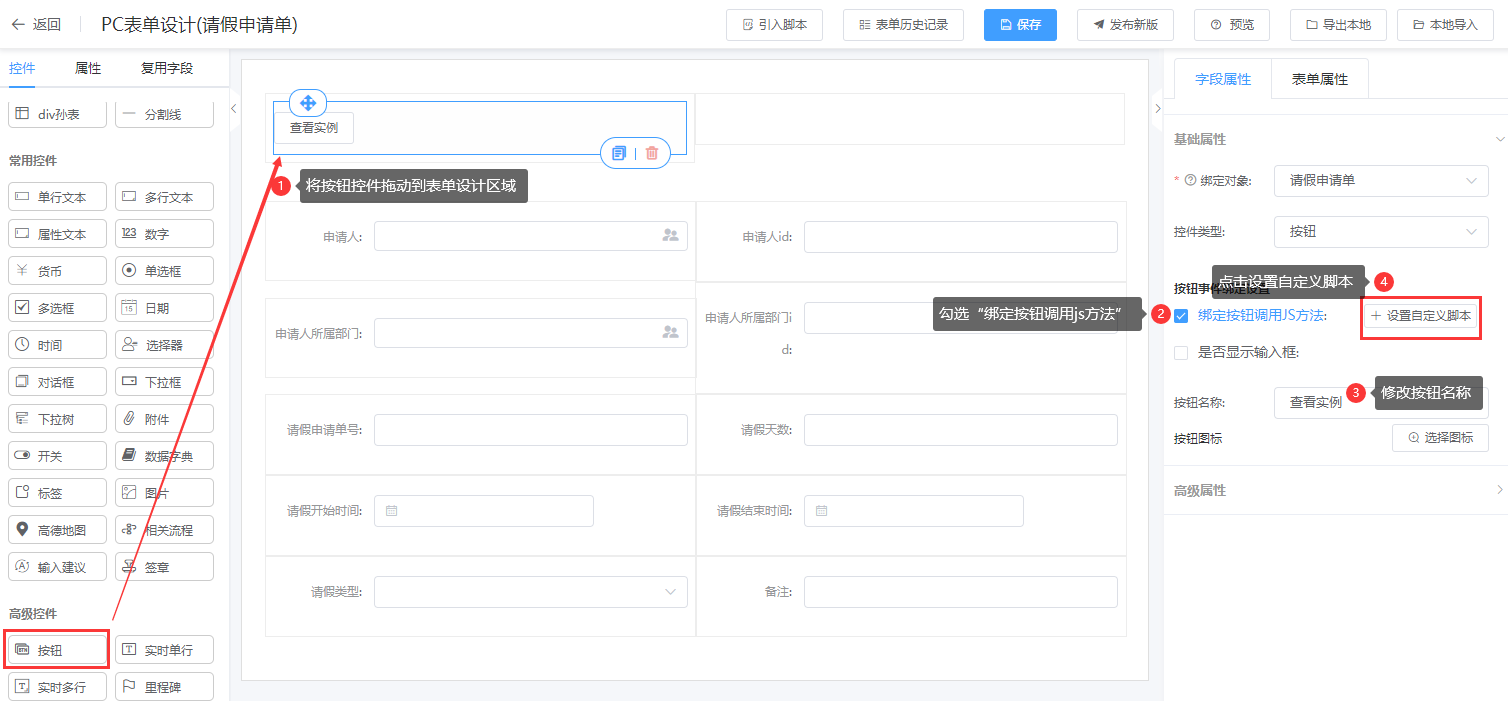
Task: Click 设置自定义脚本 button
Action: pos(1420,316)
